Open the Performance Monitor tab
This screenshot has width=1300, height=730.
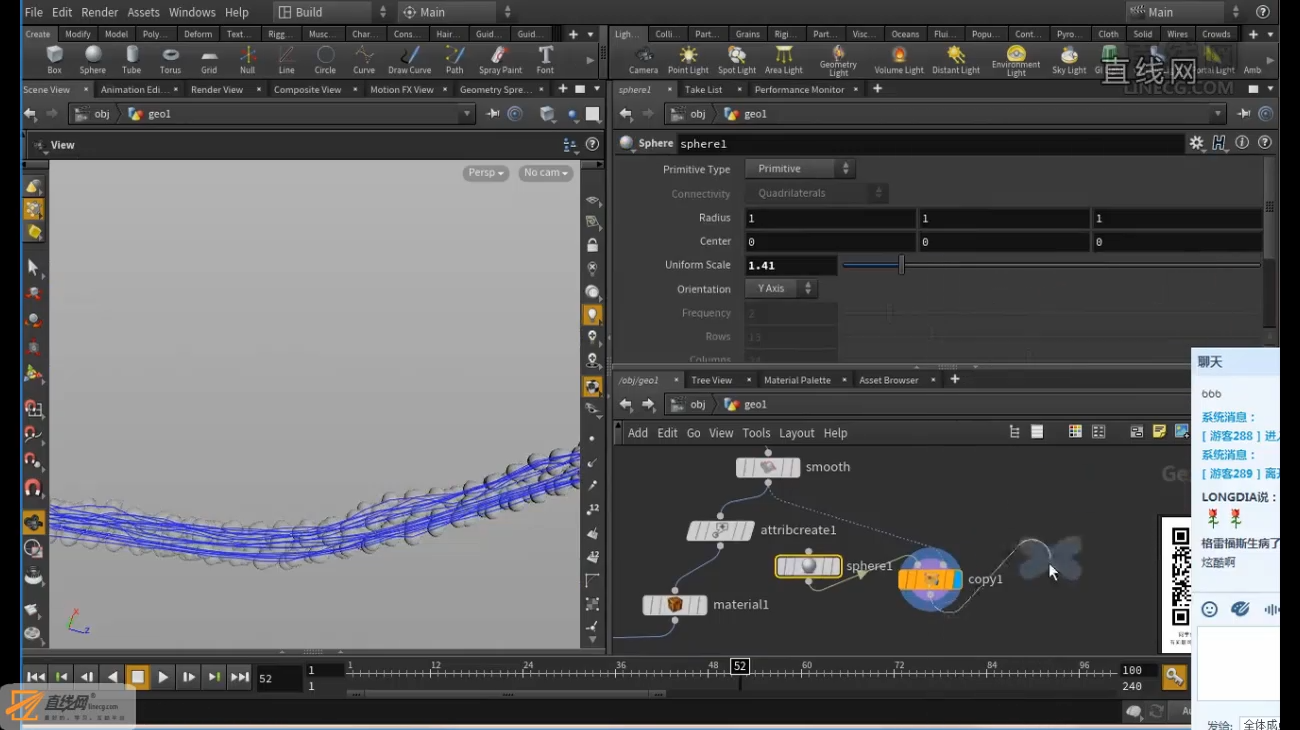pos(799,90)
